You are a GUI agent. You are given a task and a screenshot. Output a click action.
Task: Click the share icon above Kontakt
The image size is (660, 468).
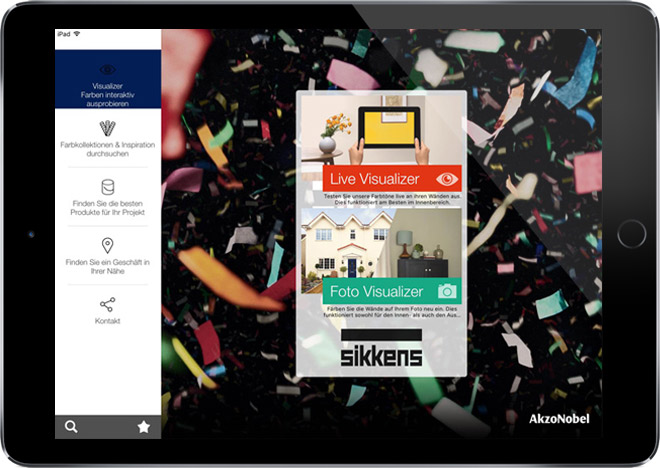[x=107, y=305]
